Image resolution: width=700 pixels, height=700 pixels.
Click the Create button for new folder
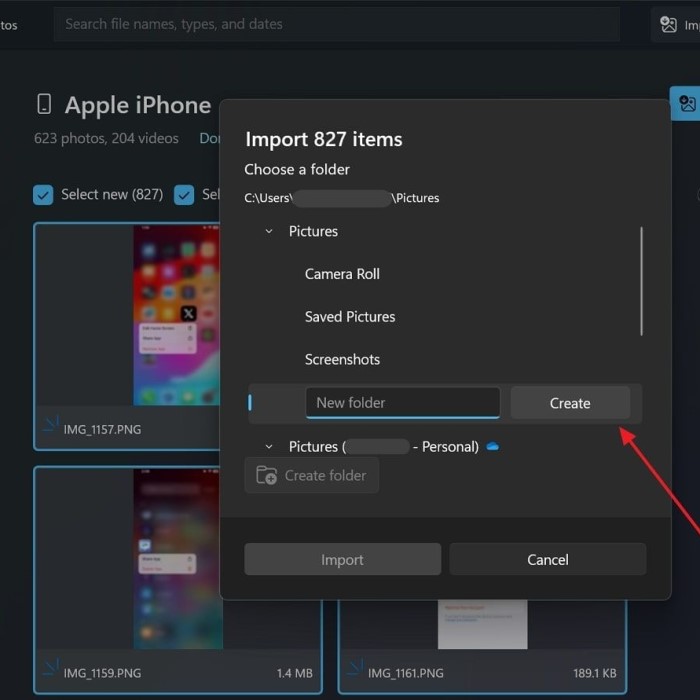[570, 403]
